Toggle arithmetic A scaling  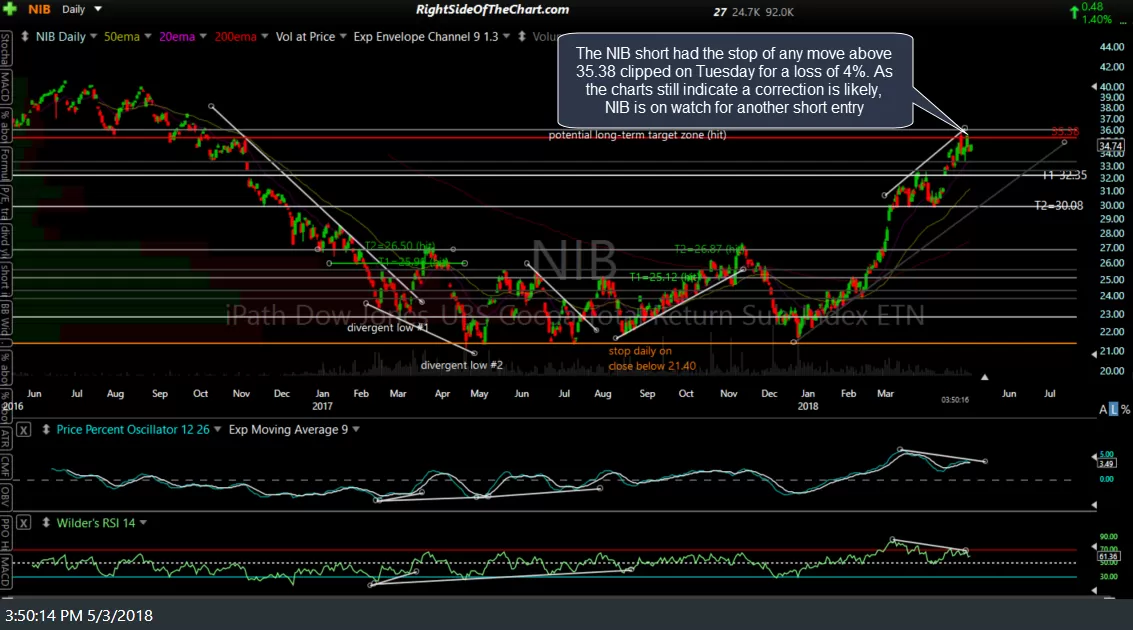[1103, 410]
